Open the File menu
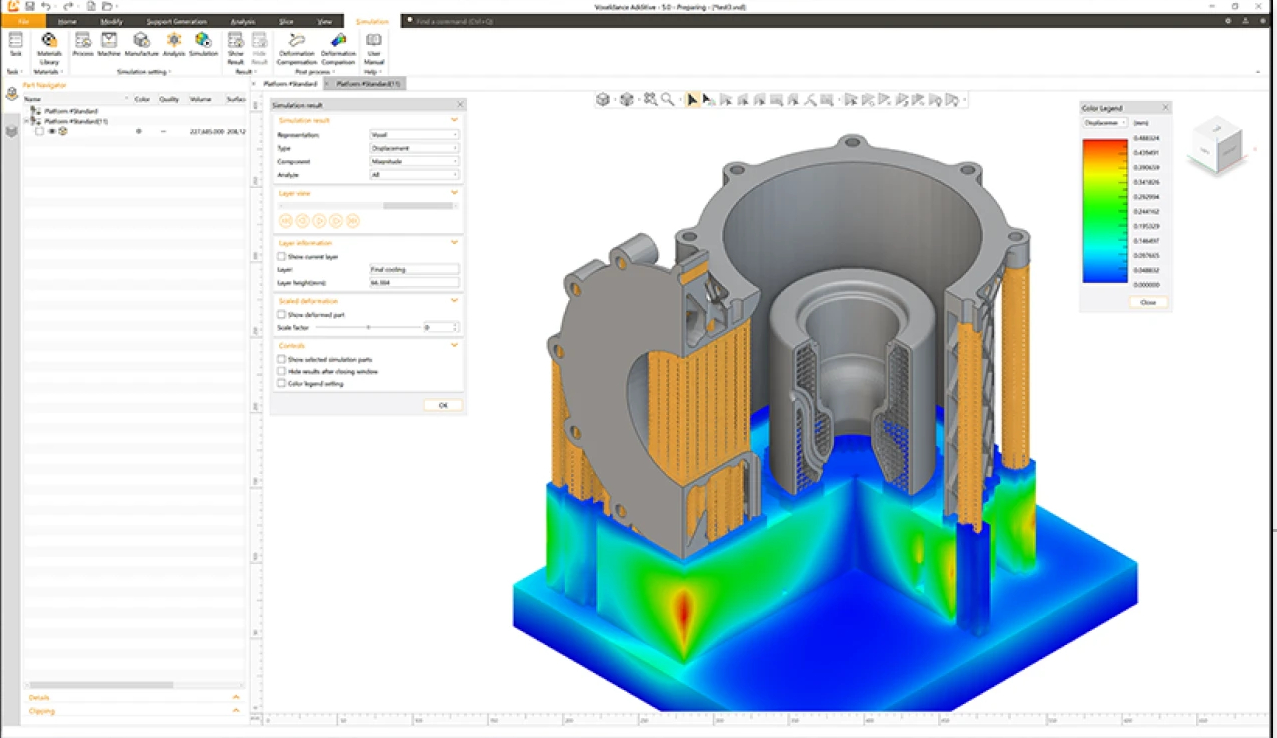Image resolution: width=1277 pixels, height=738 pixels. pyautogui.click(x=23, y=21)
